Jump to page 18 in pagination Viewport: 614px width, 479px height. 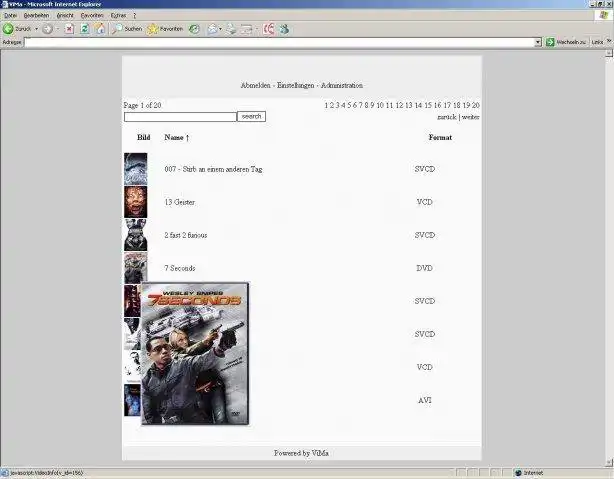[457, 105]
